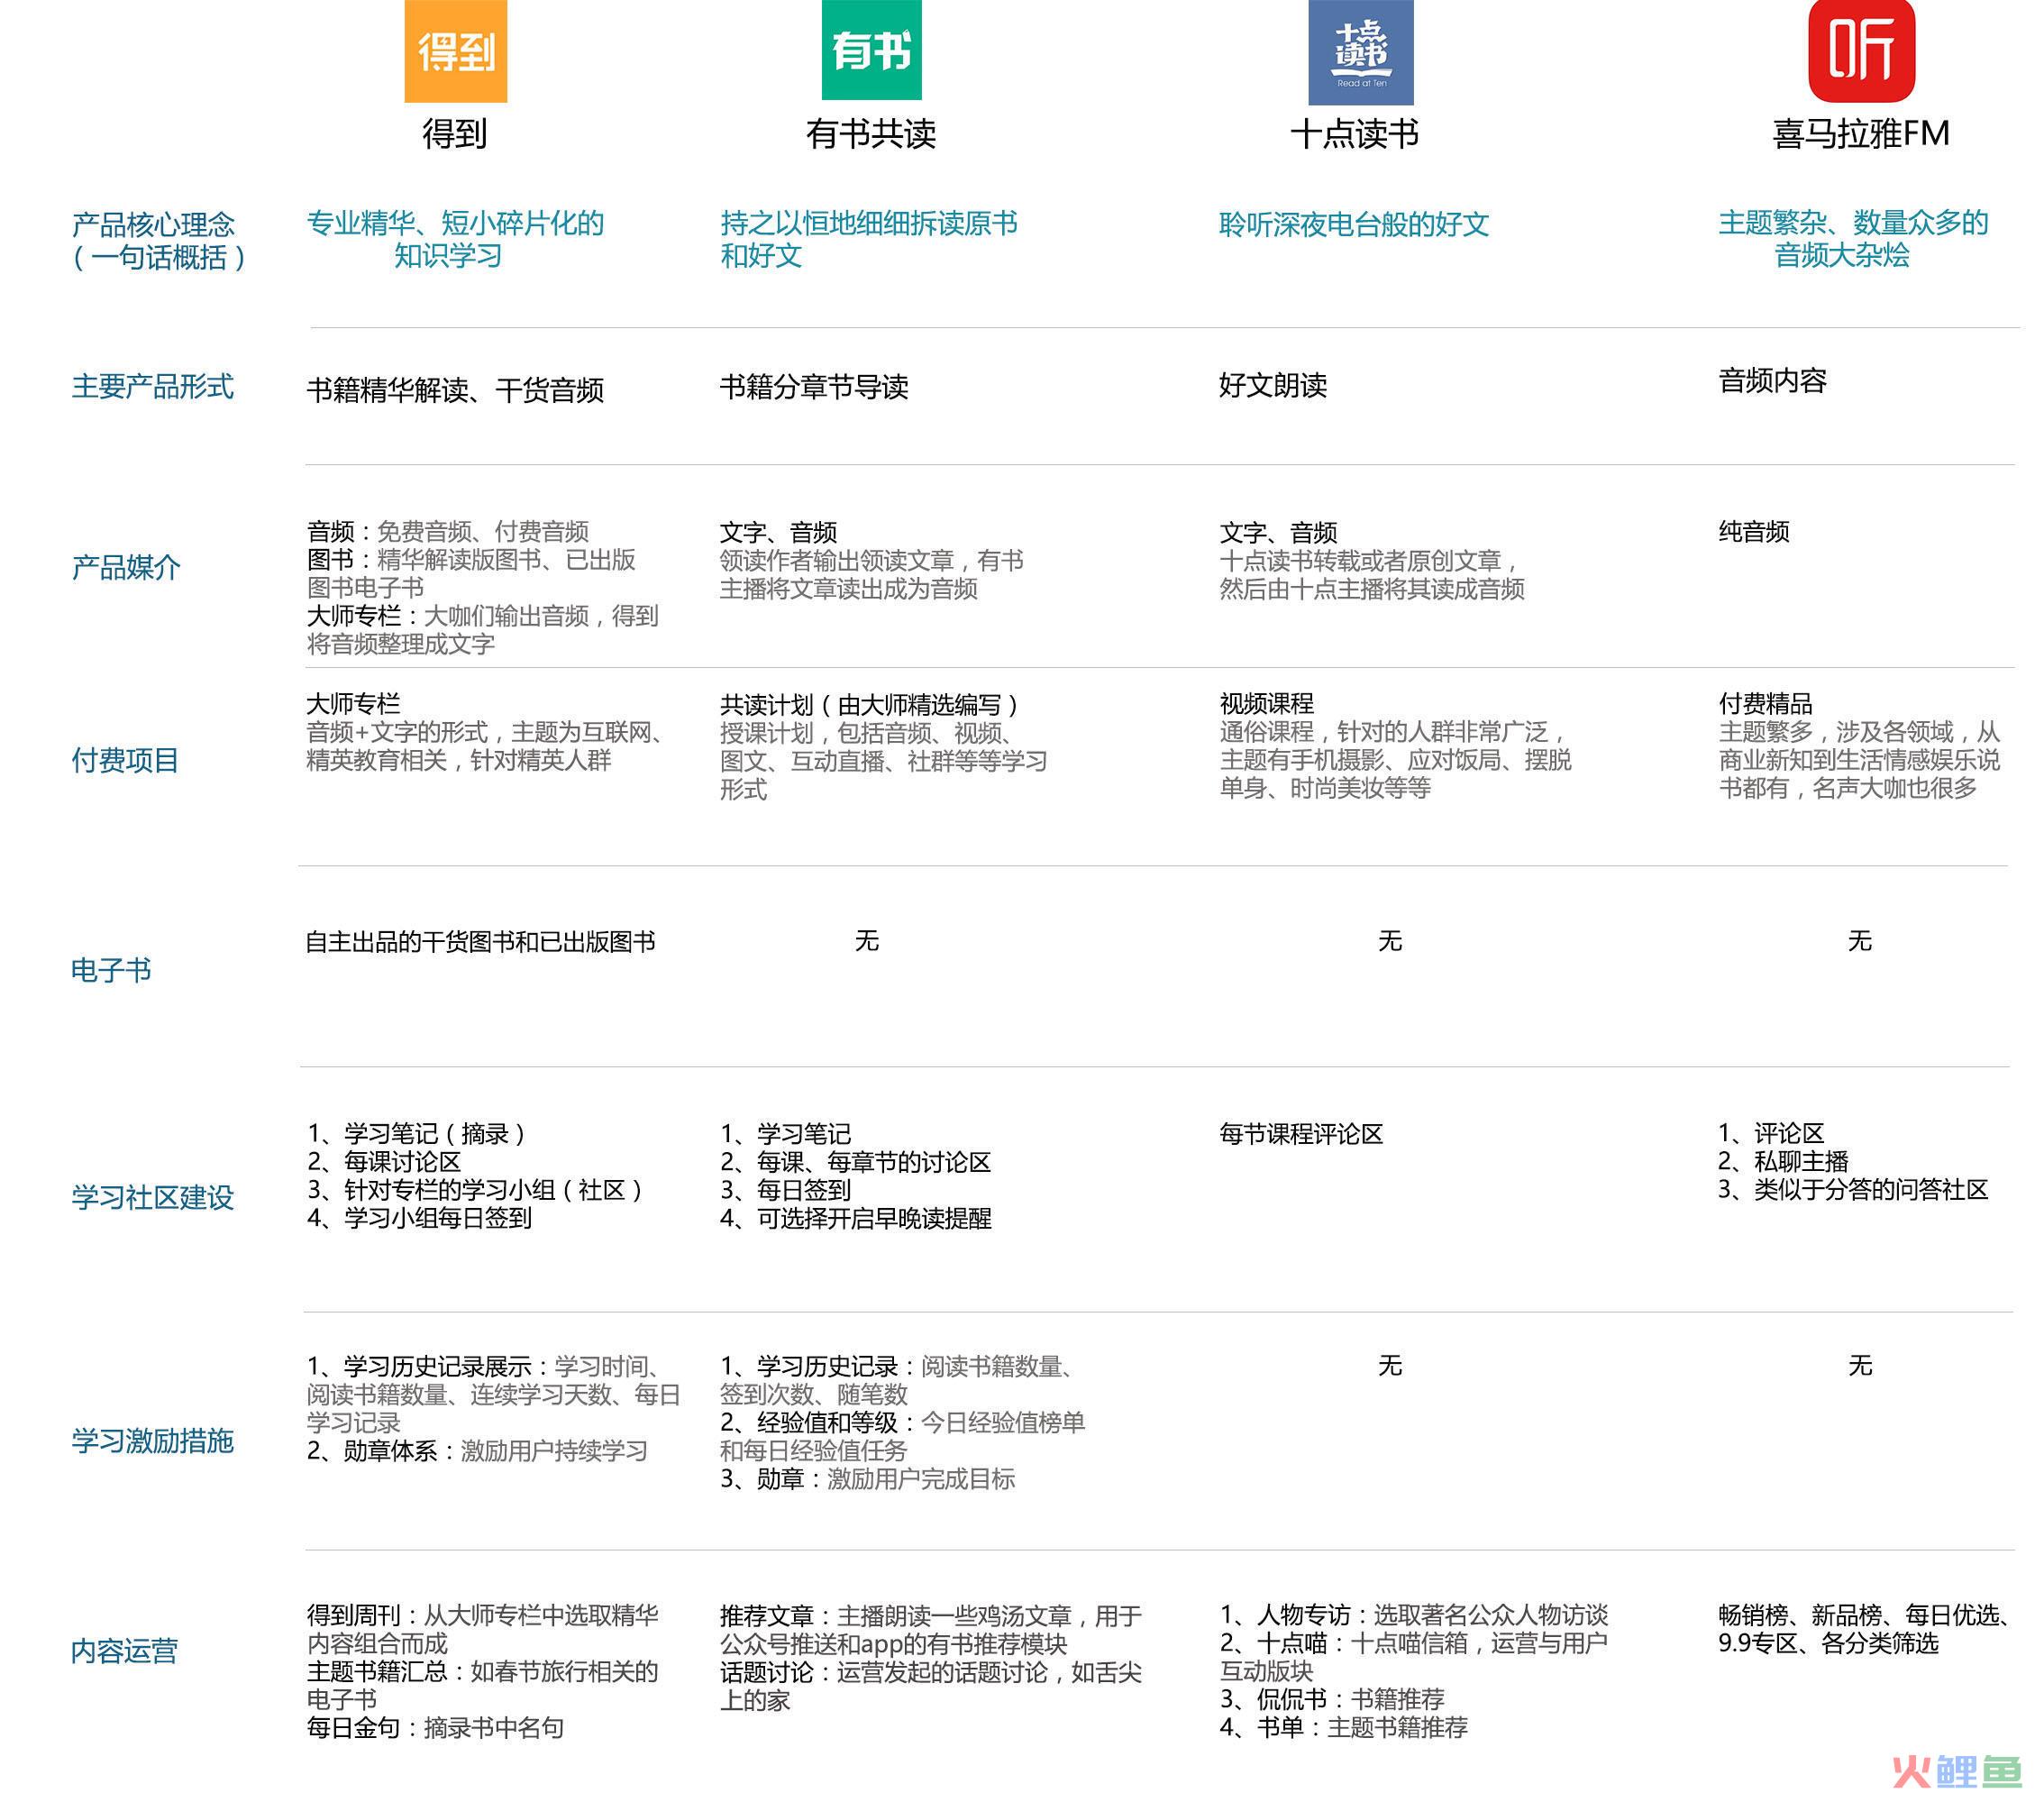2044x1793 pixels.
Task: Click 3、针对专栏的学习小组（社区）
Action: click(475, 1189)
